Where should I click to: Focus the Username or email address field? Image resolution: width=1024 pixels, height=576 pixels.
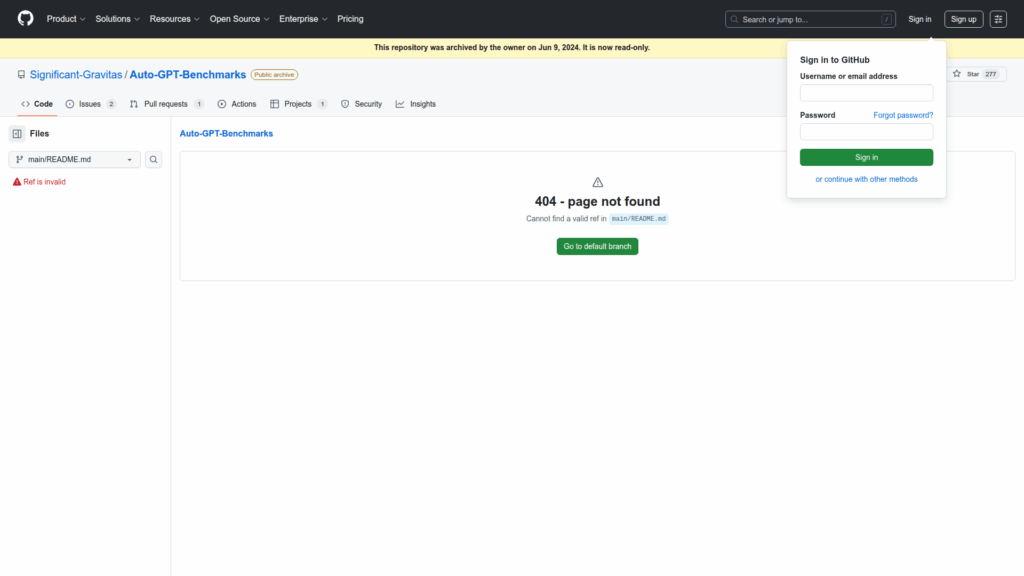click(866, 93)
